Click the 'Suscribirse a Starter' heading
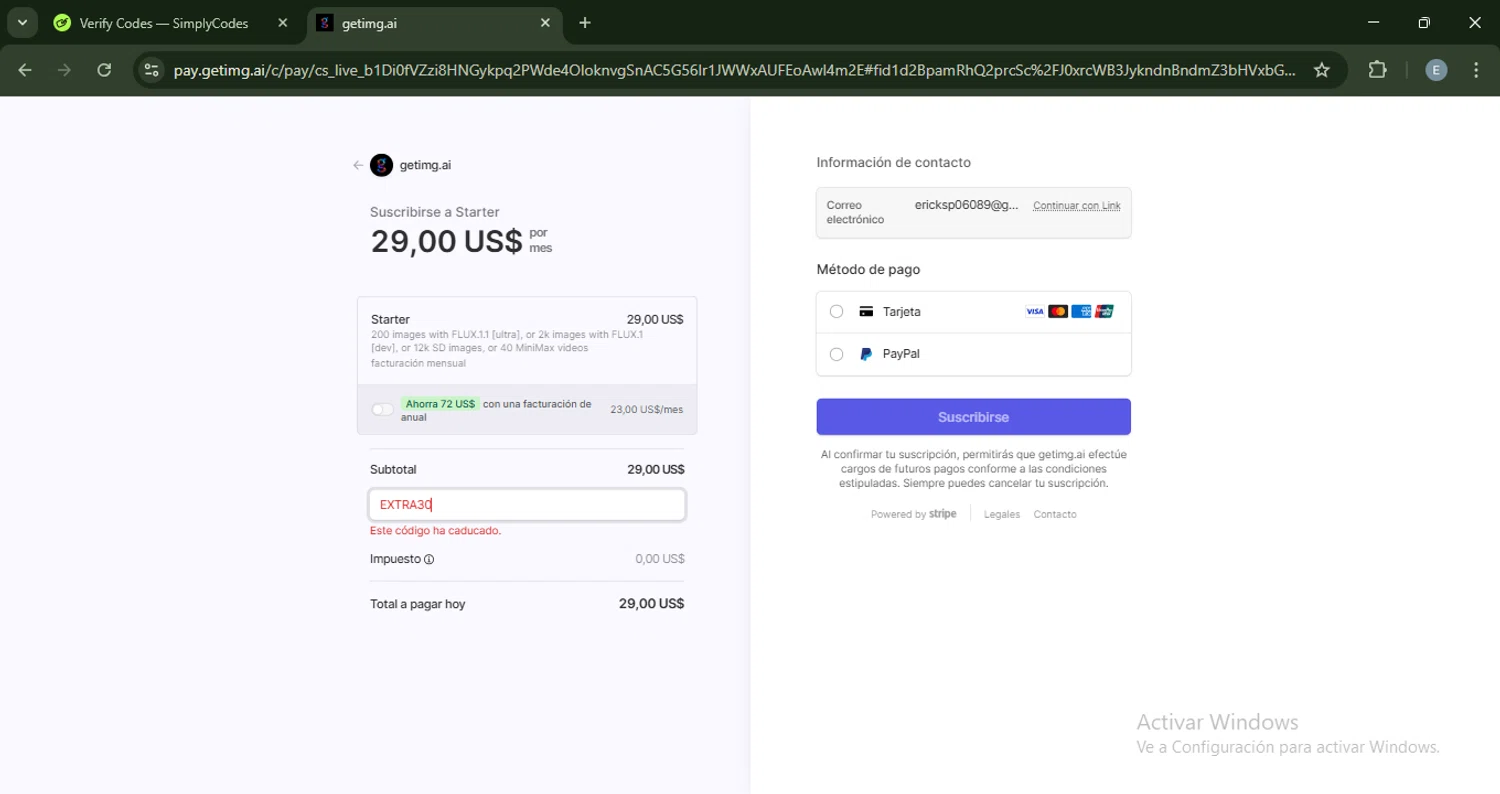 click(x=434, y=212)
